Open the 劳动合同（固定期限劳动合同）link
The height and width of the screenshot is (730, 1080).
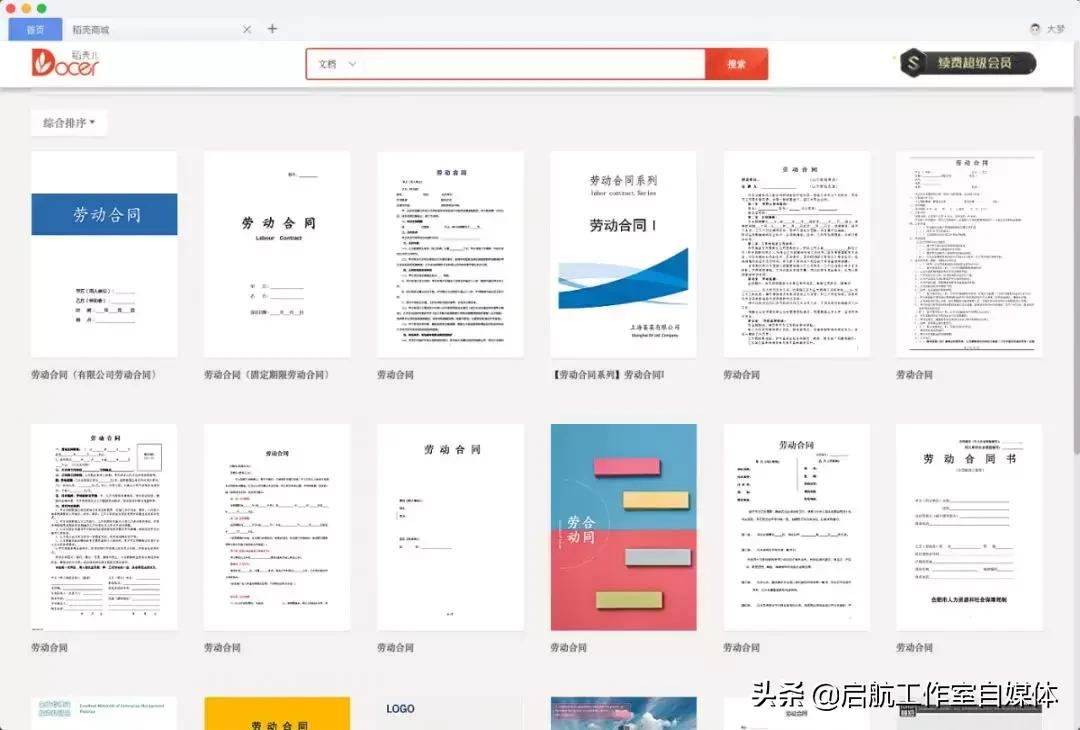[x=266, y=373]
